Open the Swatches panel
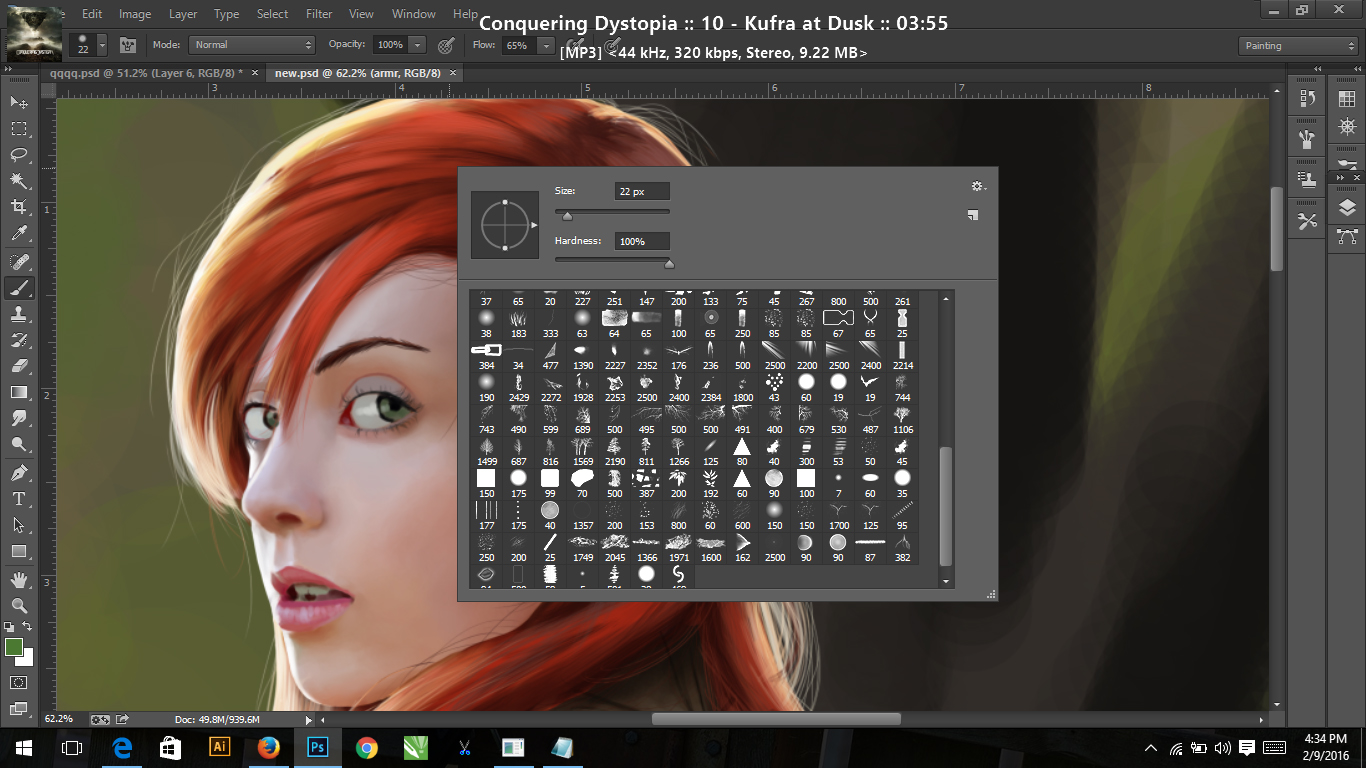This screenshot has height=768, width=1366. pos(1347,98)
